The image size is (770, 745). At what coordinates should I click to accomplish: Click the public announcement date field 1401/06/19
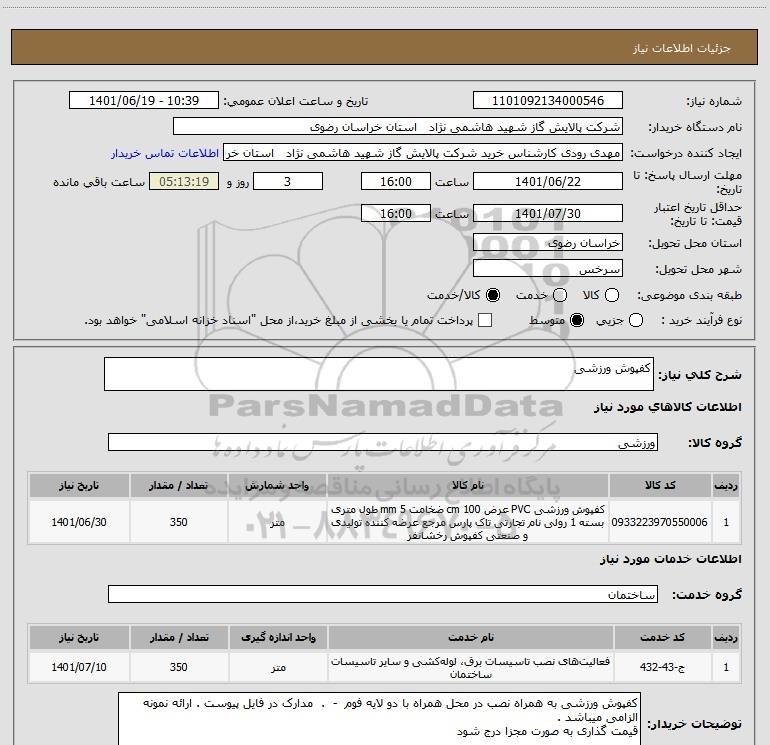pos(144,101)
